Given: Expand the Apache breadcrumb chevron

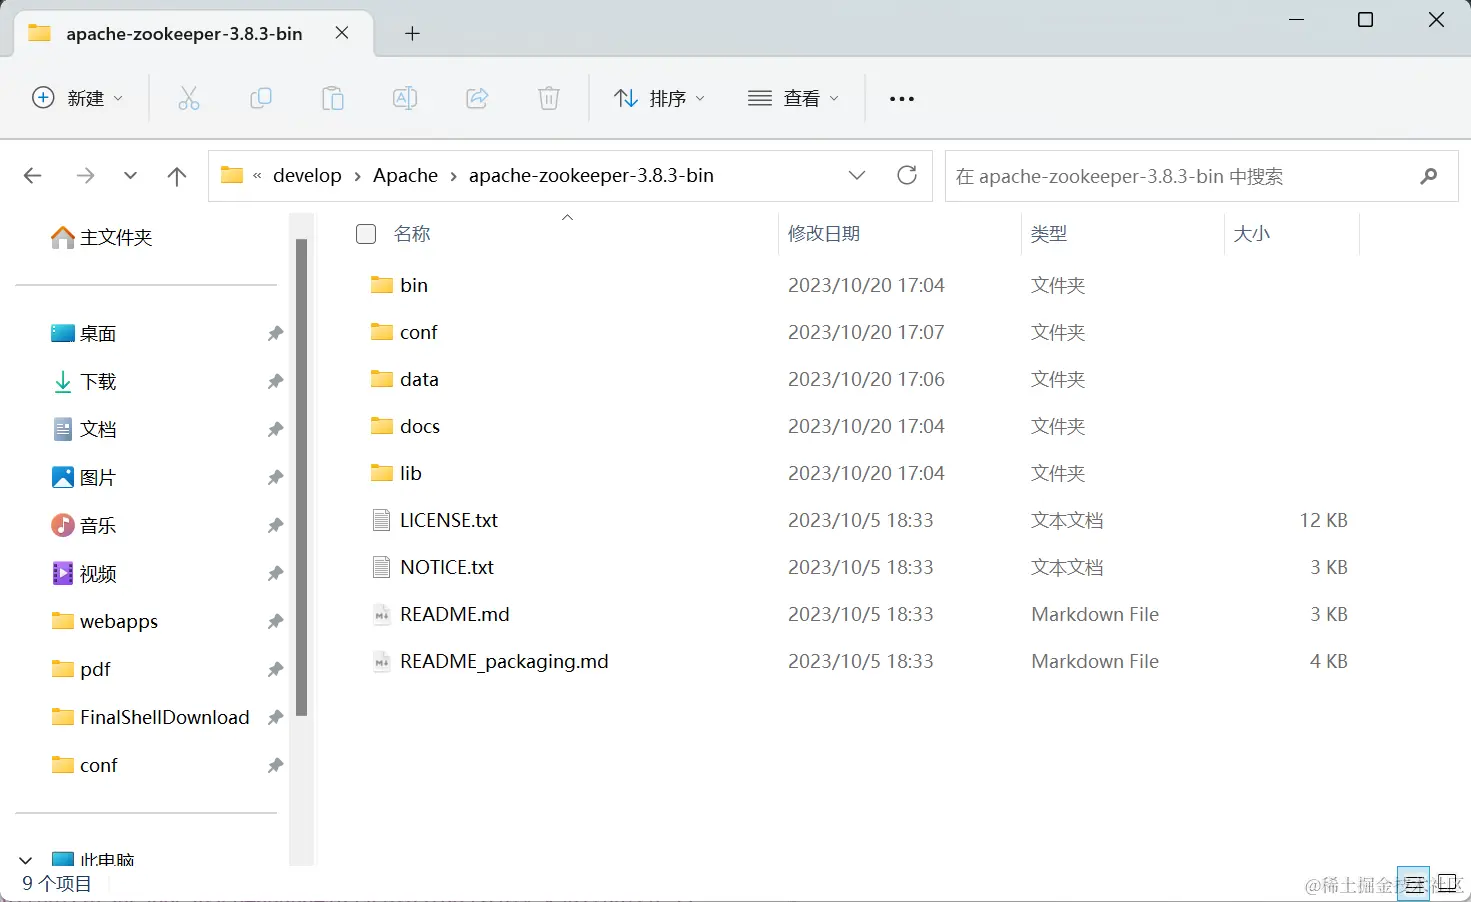Looking at the screenshot, I should point(454,176).
